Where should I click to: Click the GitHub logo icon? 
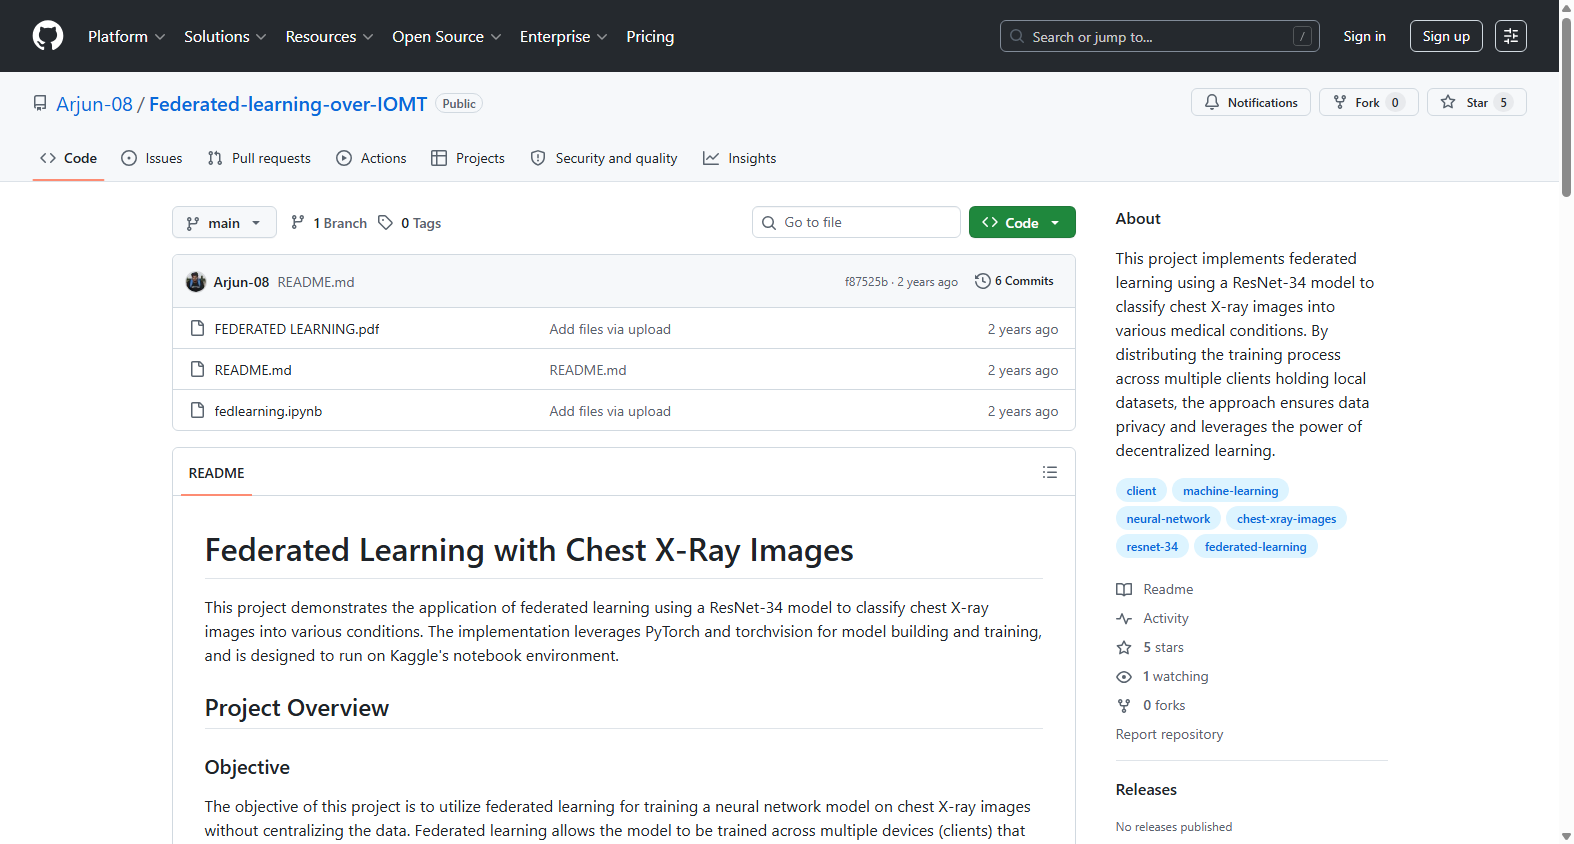(48, 36)
